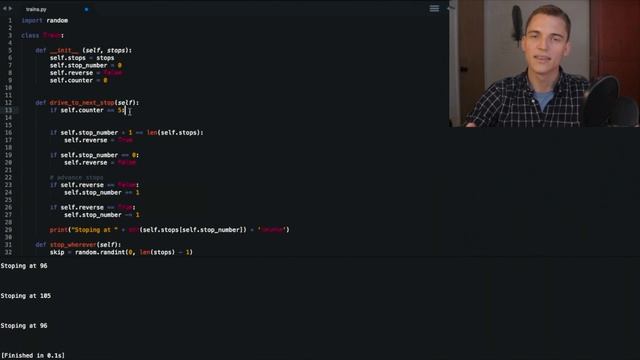Open the hamburger menu icon above the editor

pos(434,9)
